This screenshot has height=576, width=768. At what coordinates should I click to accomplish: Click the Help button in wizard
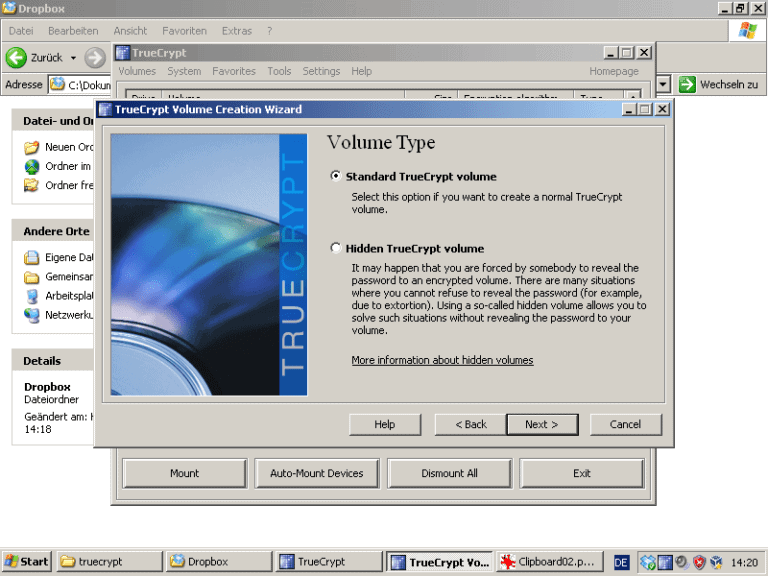tap(385, 424)
